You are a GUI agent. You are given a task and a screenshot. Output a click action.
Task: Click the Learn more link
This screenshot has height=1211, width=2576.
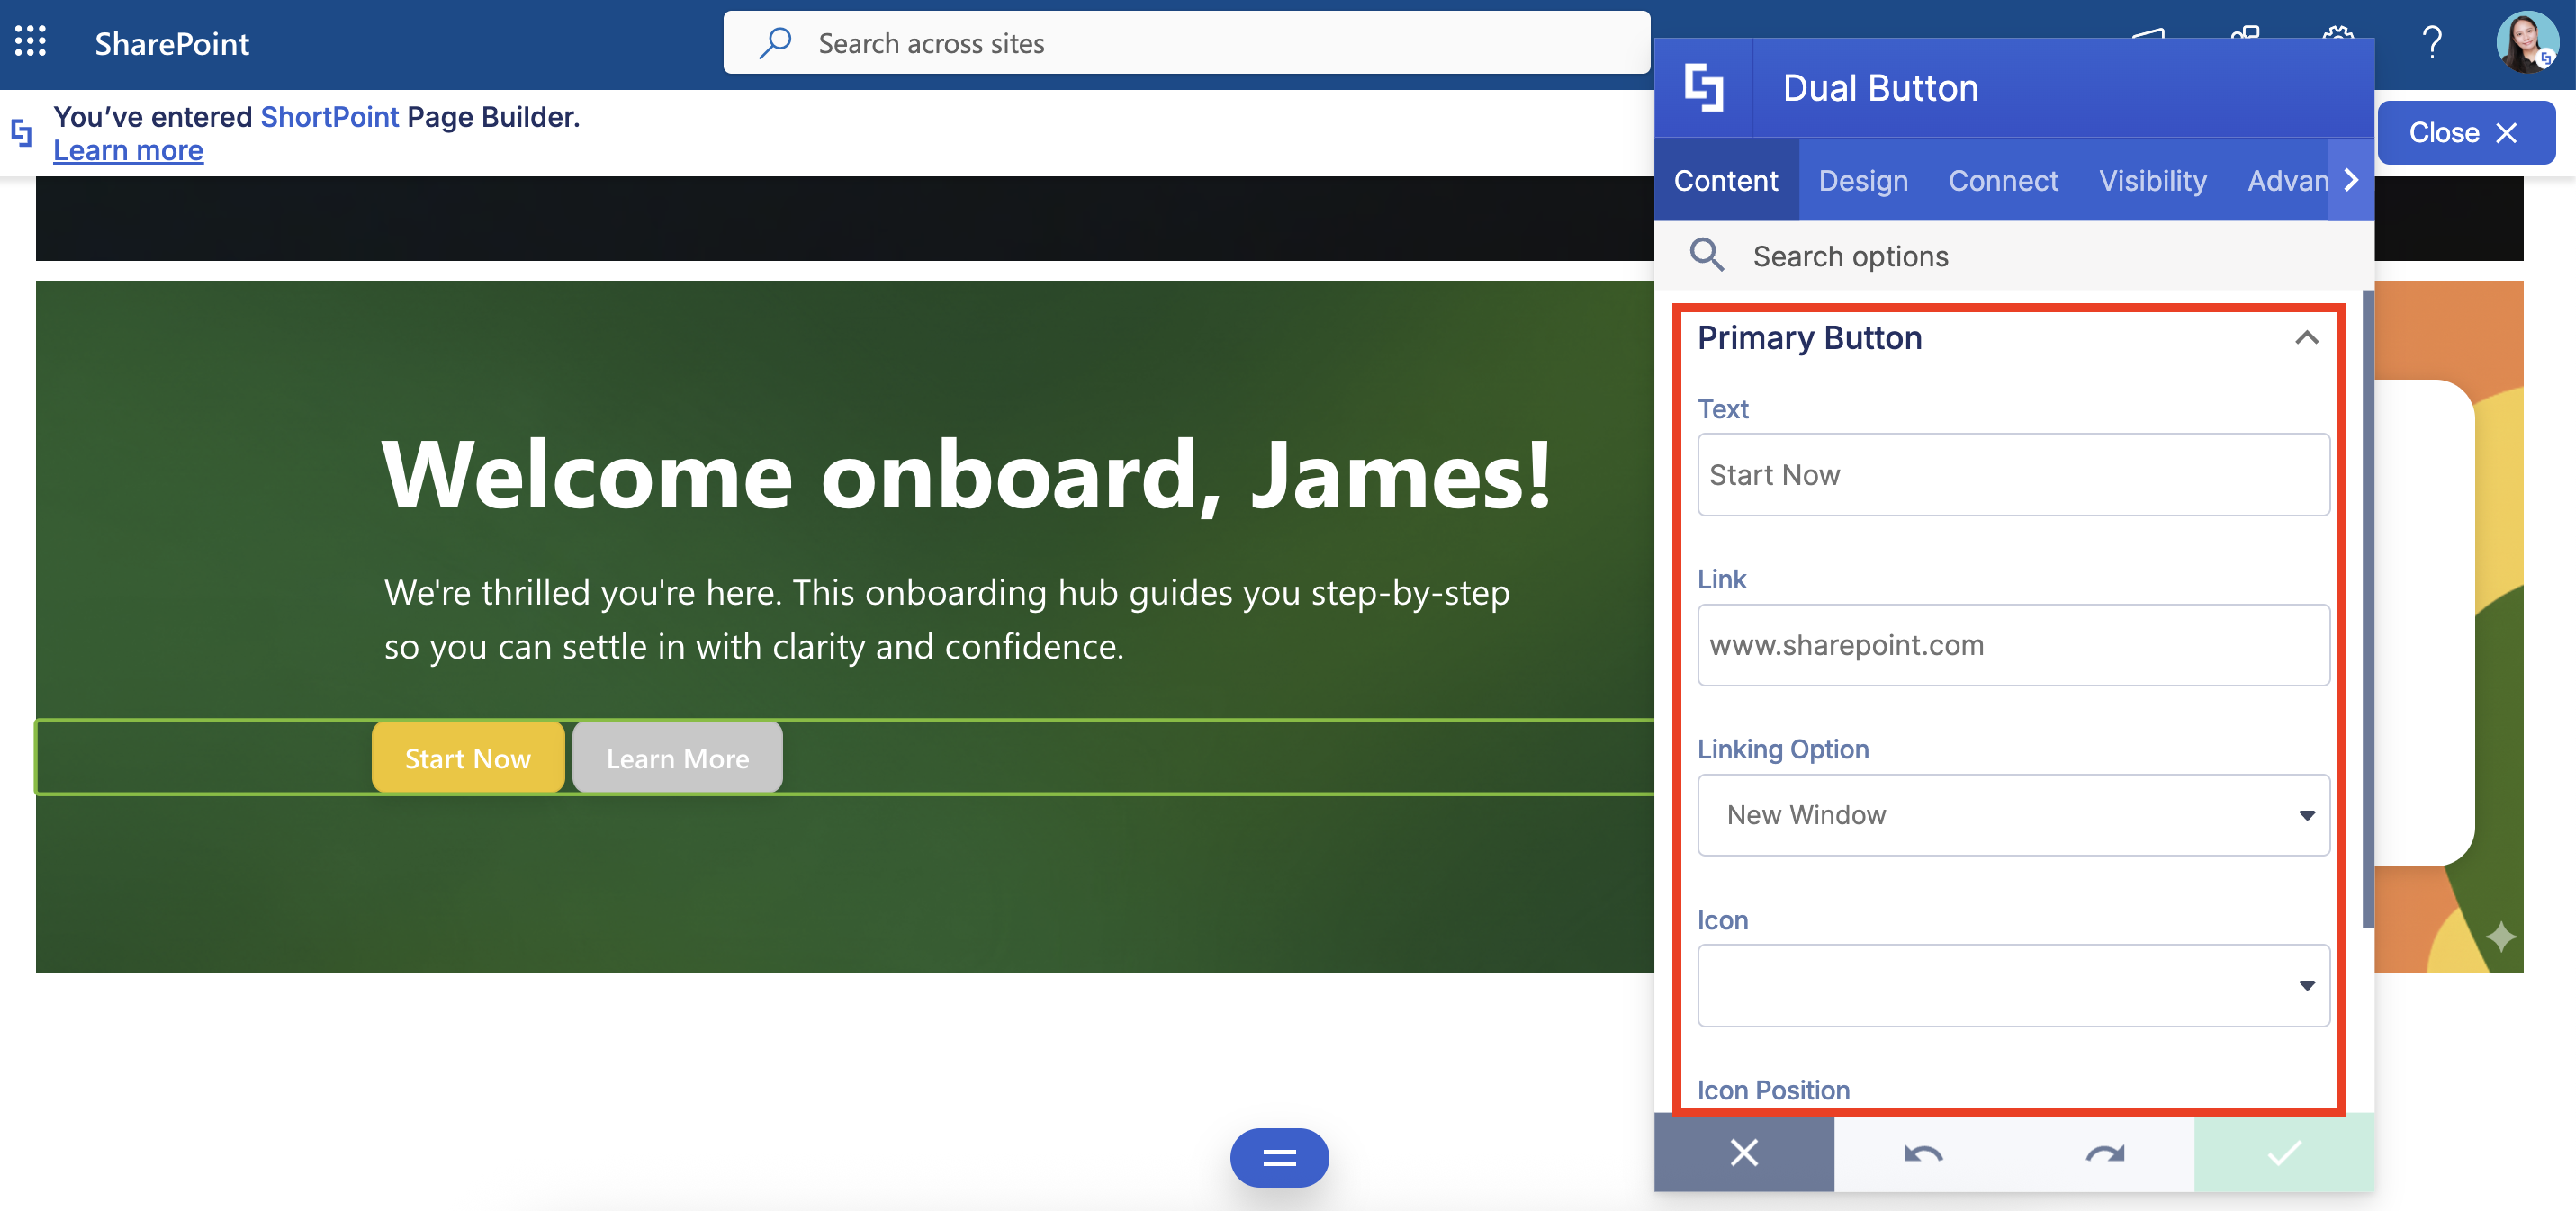click(x=128, y=150)
